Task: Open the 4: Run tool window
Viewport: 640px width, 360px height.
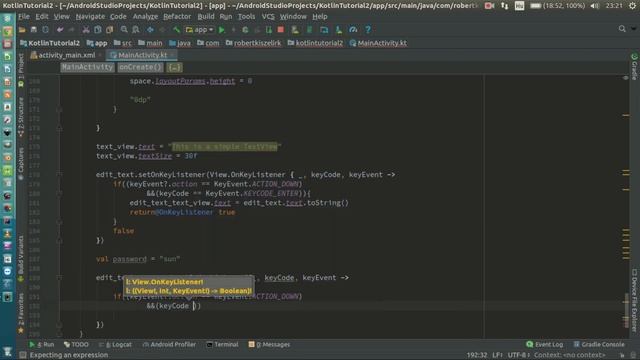Action: coord(41,344)
